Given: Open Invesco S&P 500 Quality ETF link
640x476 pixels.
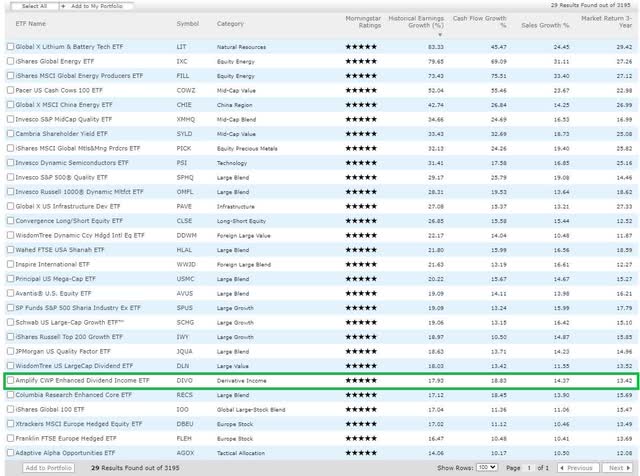Looking at the screenshot, I should click(x=62, y=177).
